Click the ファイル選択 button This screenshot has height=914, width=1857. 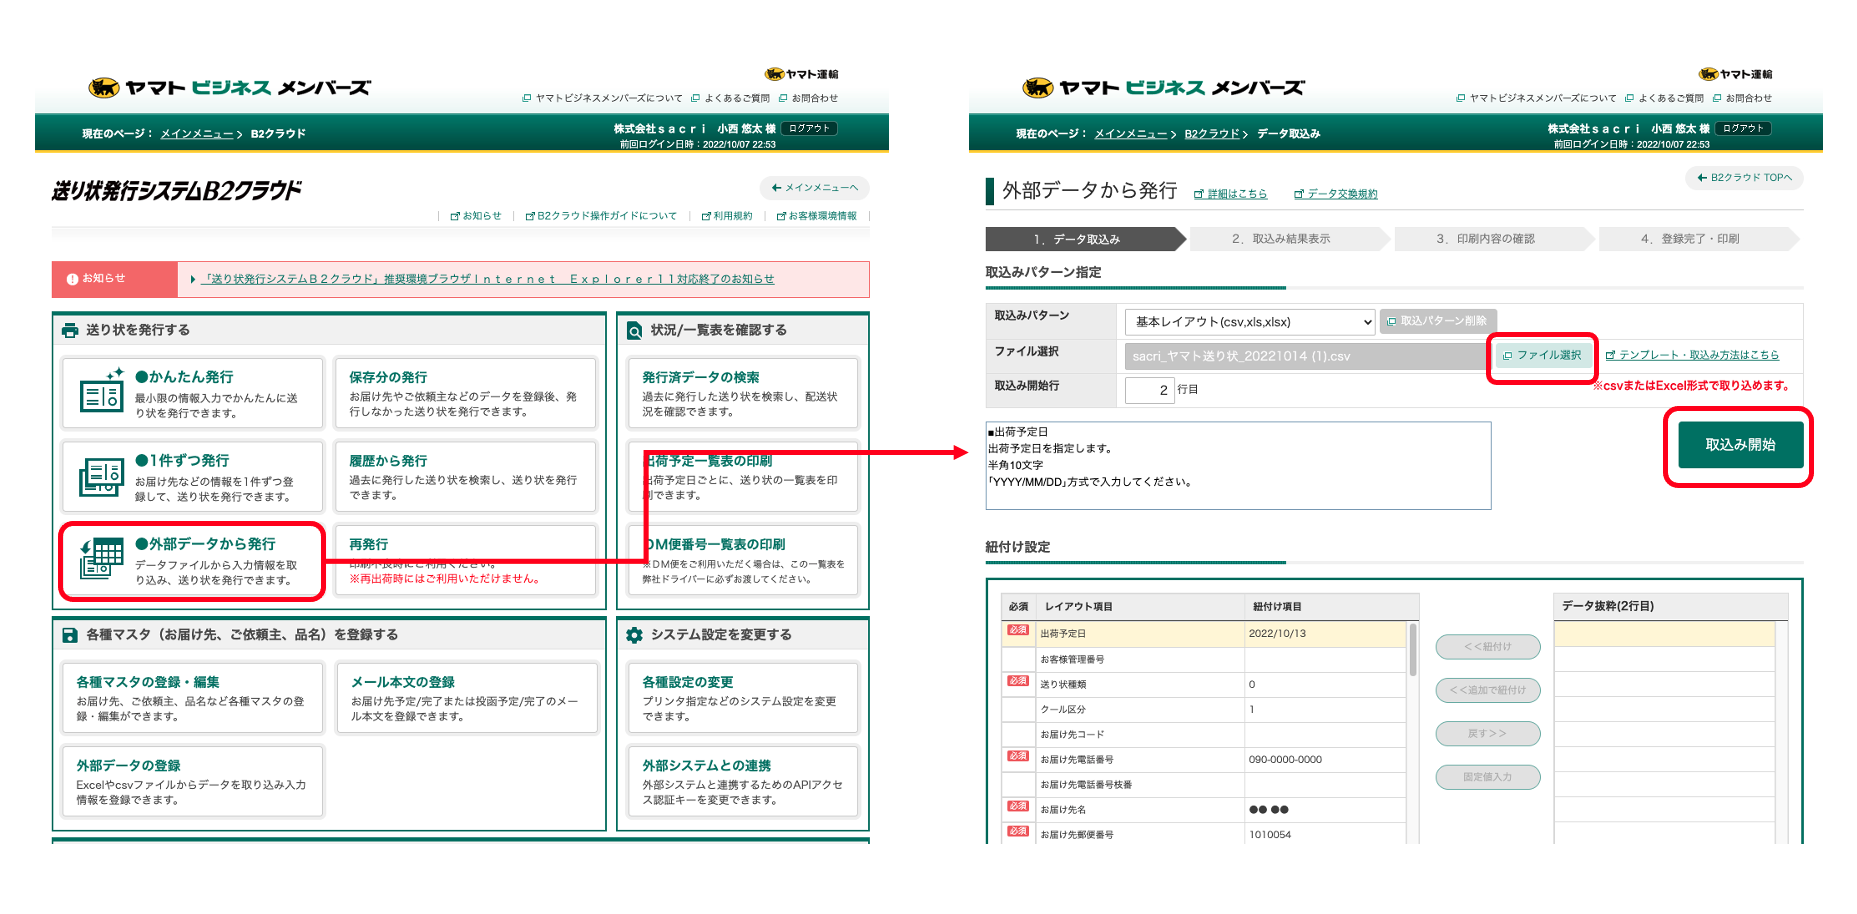click(x=1542, y=355)
